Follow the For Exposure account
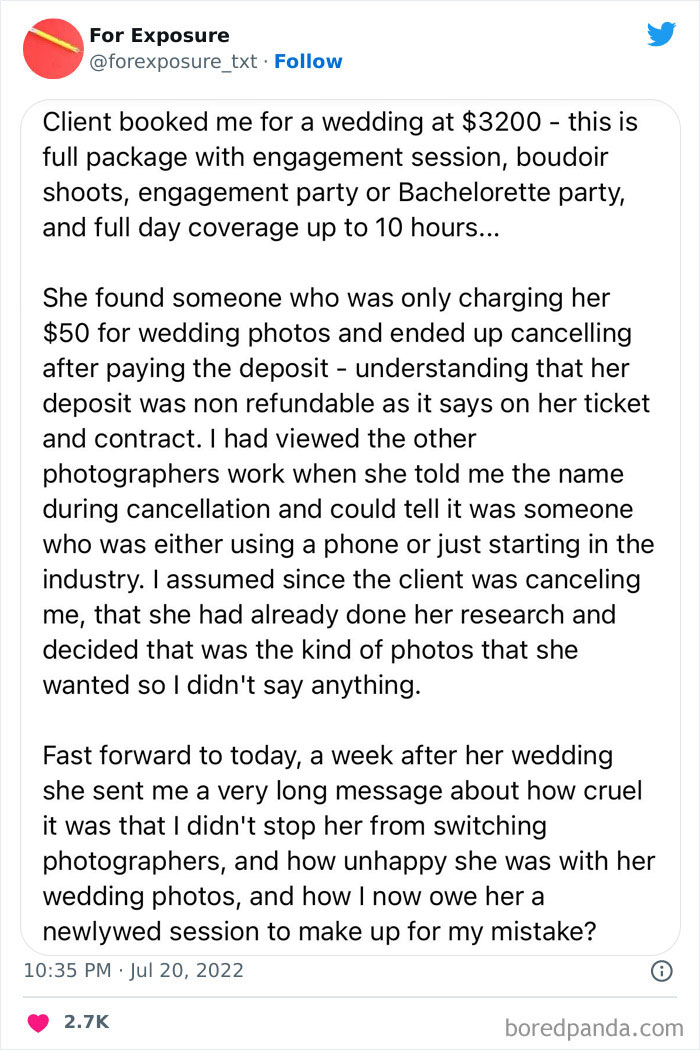 (308, 62)
